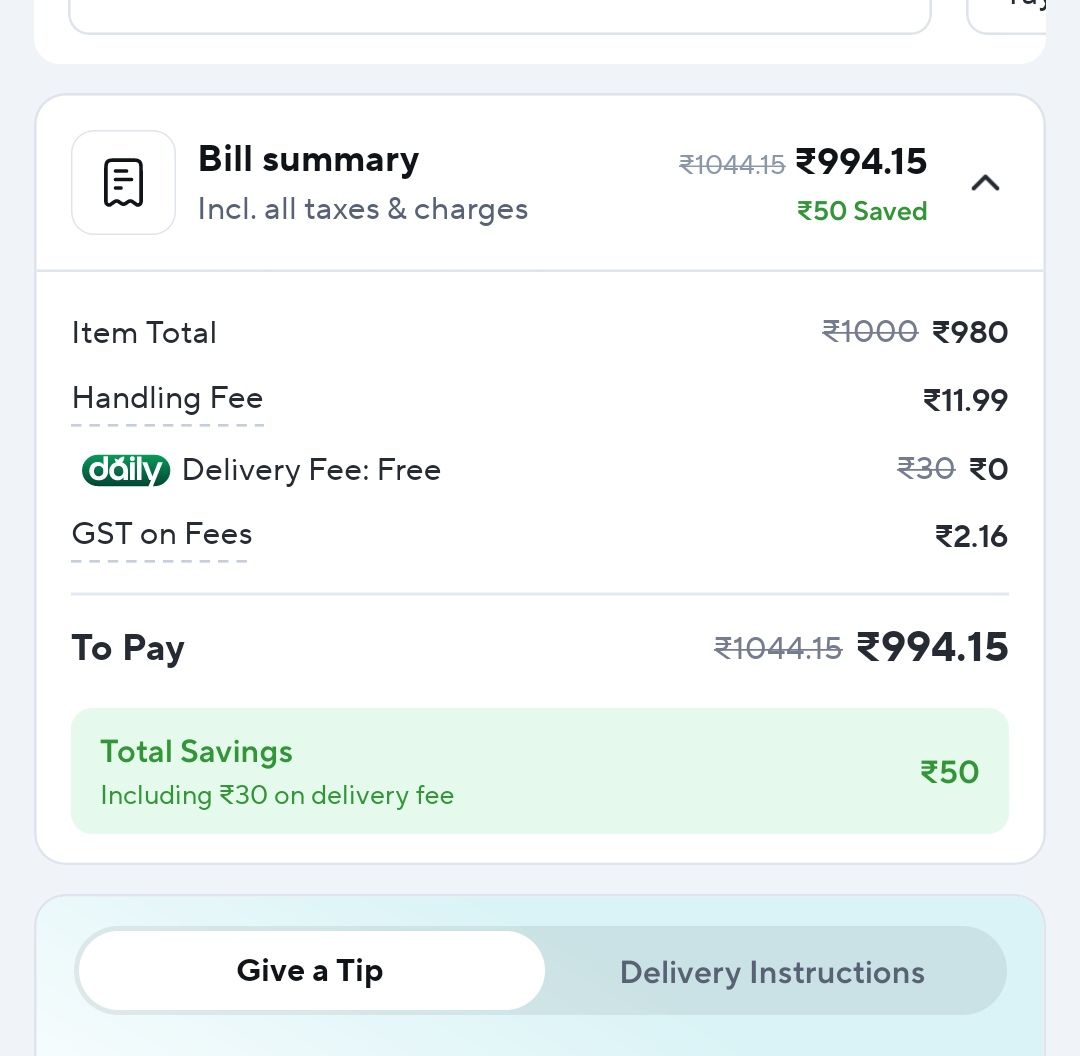
Task: Click the Total Savings banner
Action: click(x=539, y=771)
